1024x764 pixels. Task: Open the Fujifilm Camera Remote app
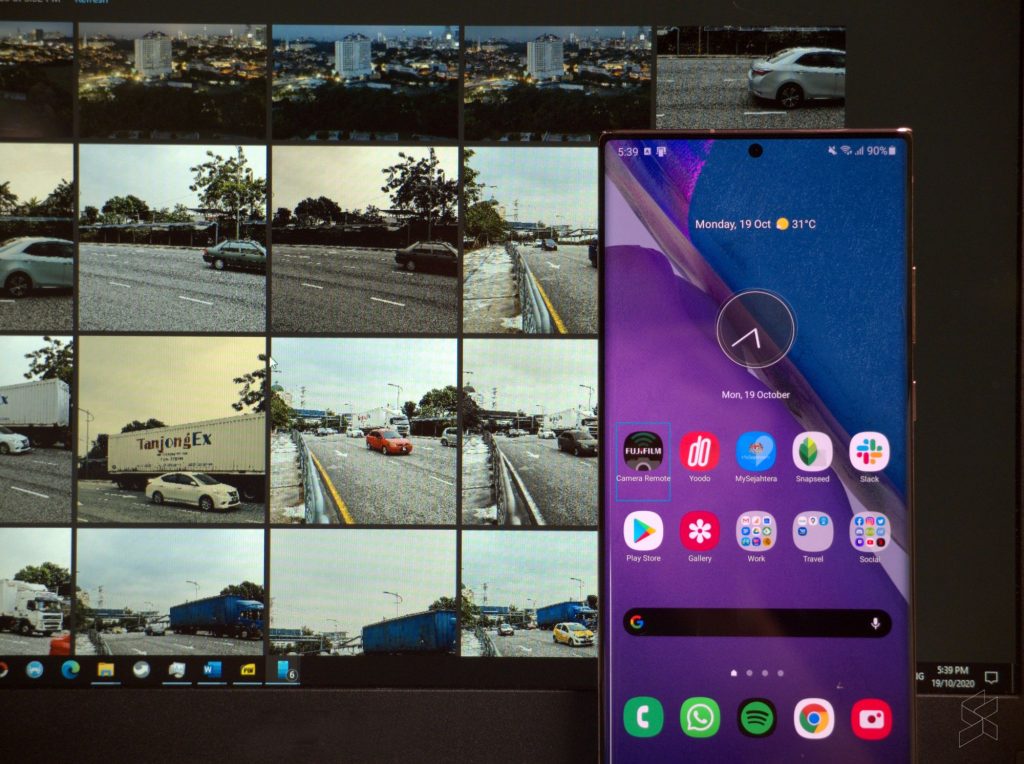point(643,451)
